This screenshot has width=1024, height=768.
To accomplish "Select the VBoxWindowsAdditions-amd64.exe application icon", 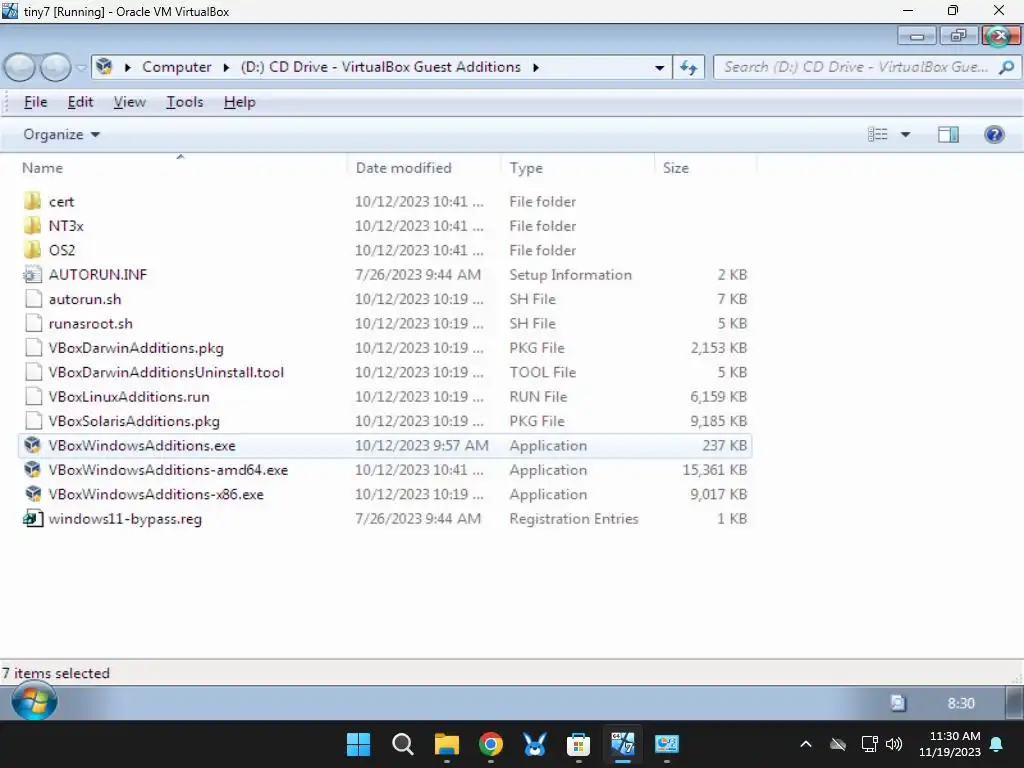I will pyautogui.click(x=32, y=470).
